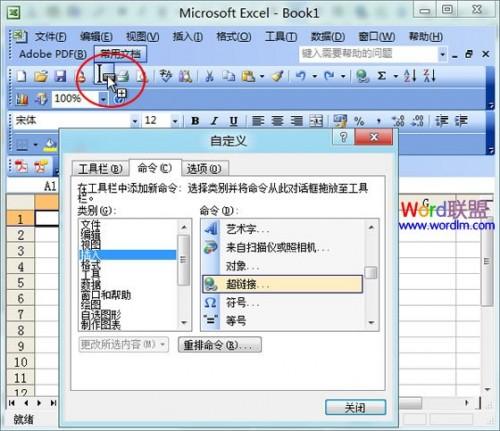Click the Decrease Decimal icon
Image resolution: width=500 pixels, height=431 pixels.
pyautogui.click(x=417, y=121)
